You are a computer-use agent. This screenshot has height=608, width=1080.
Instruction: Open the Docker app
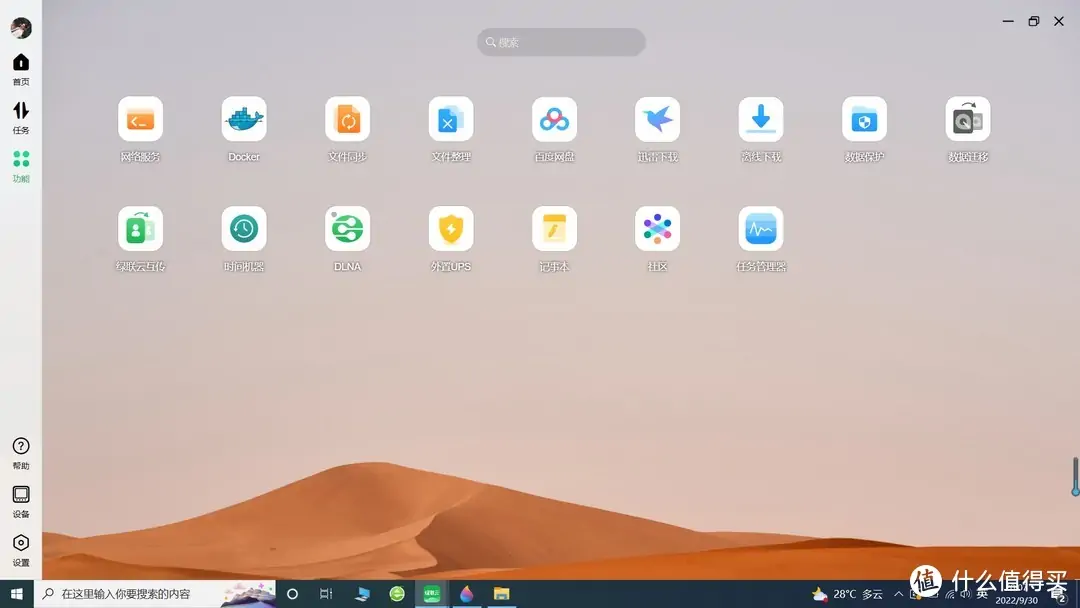pyautogui.click(x=244, y=120)
